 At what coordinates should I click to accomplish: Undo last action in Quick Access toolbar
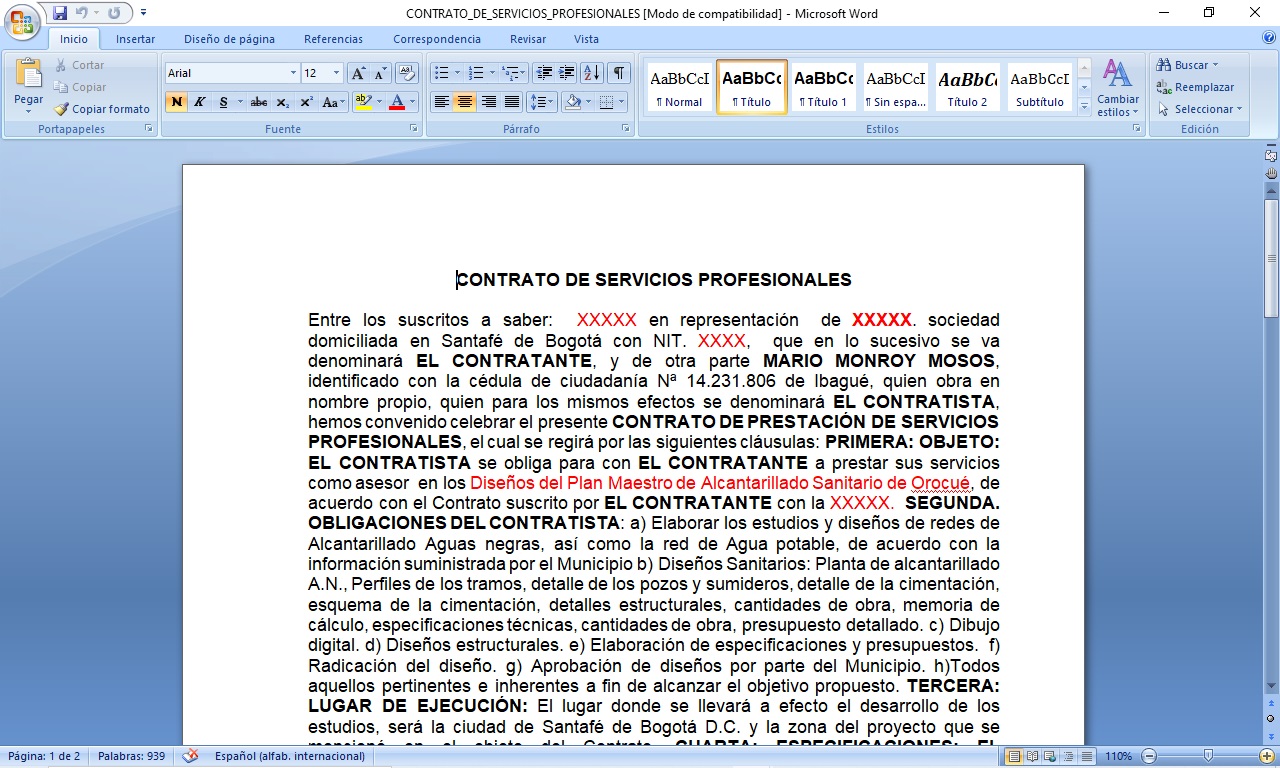point(82,13)
